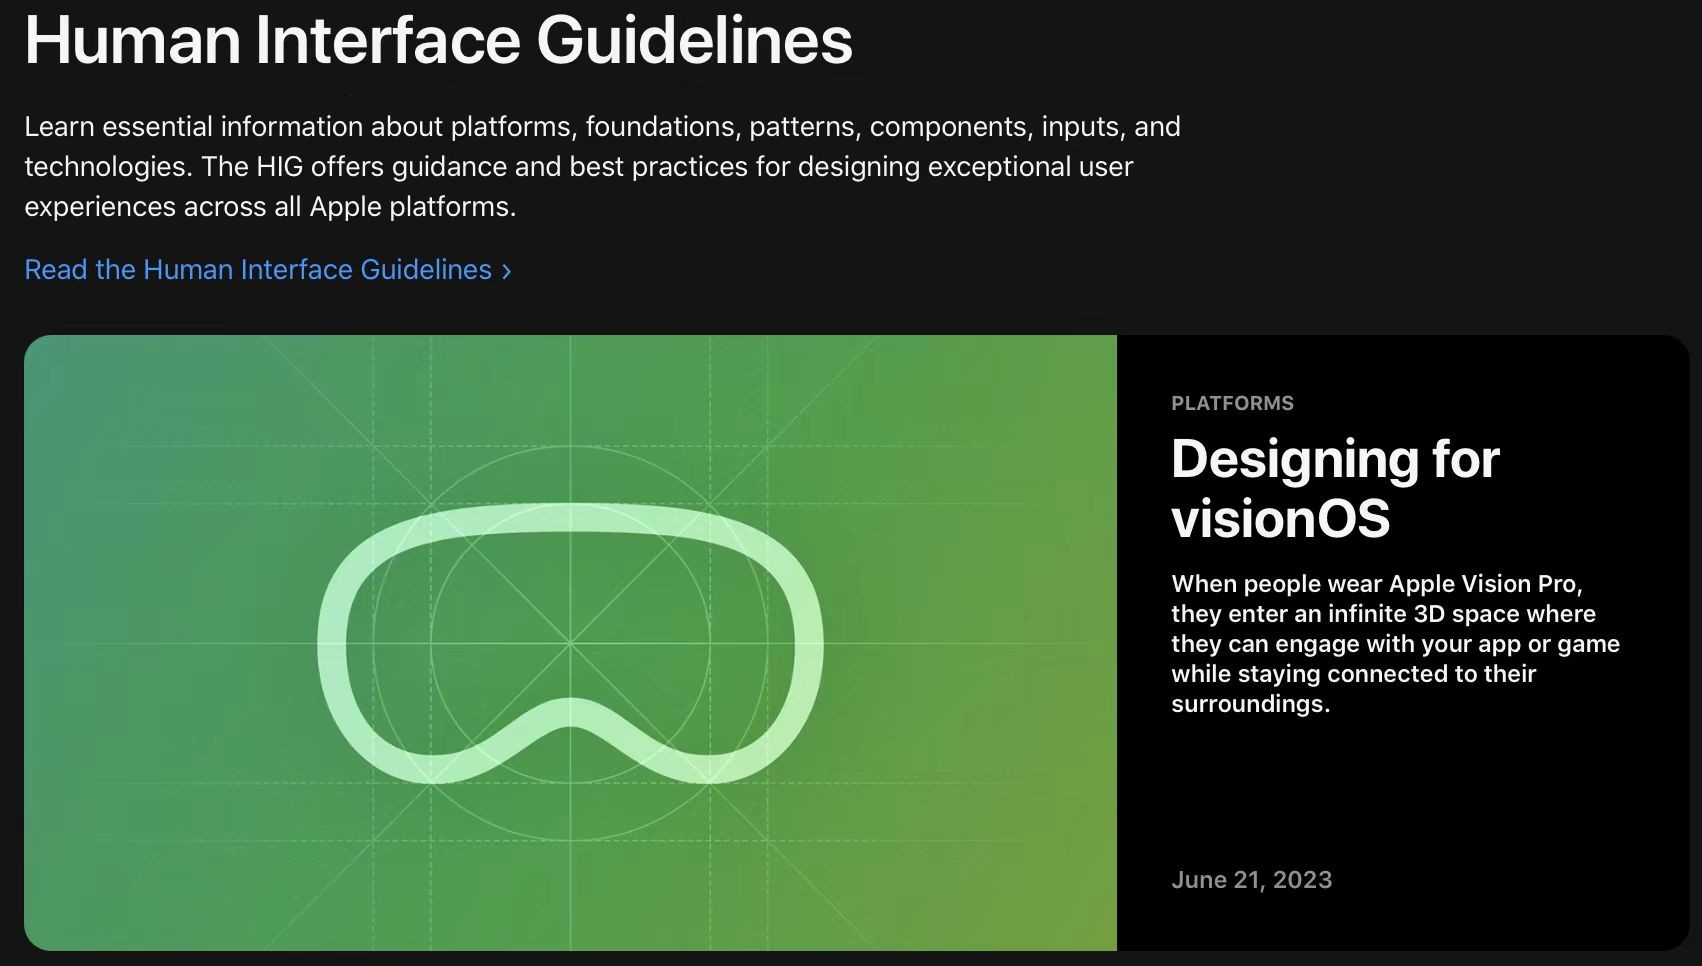
Task: Click the text experiences across all Apple platforms
Action: [270, 207]
